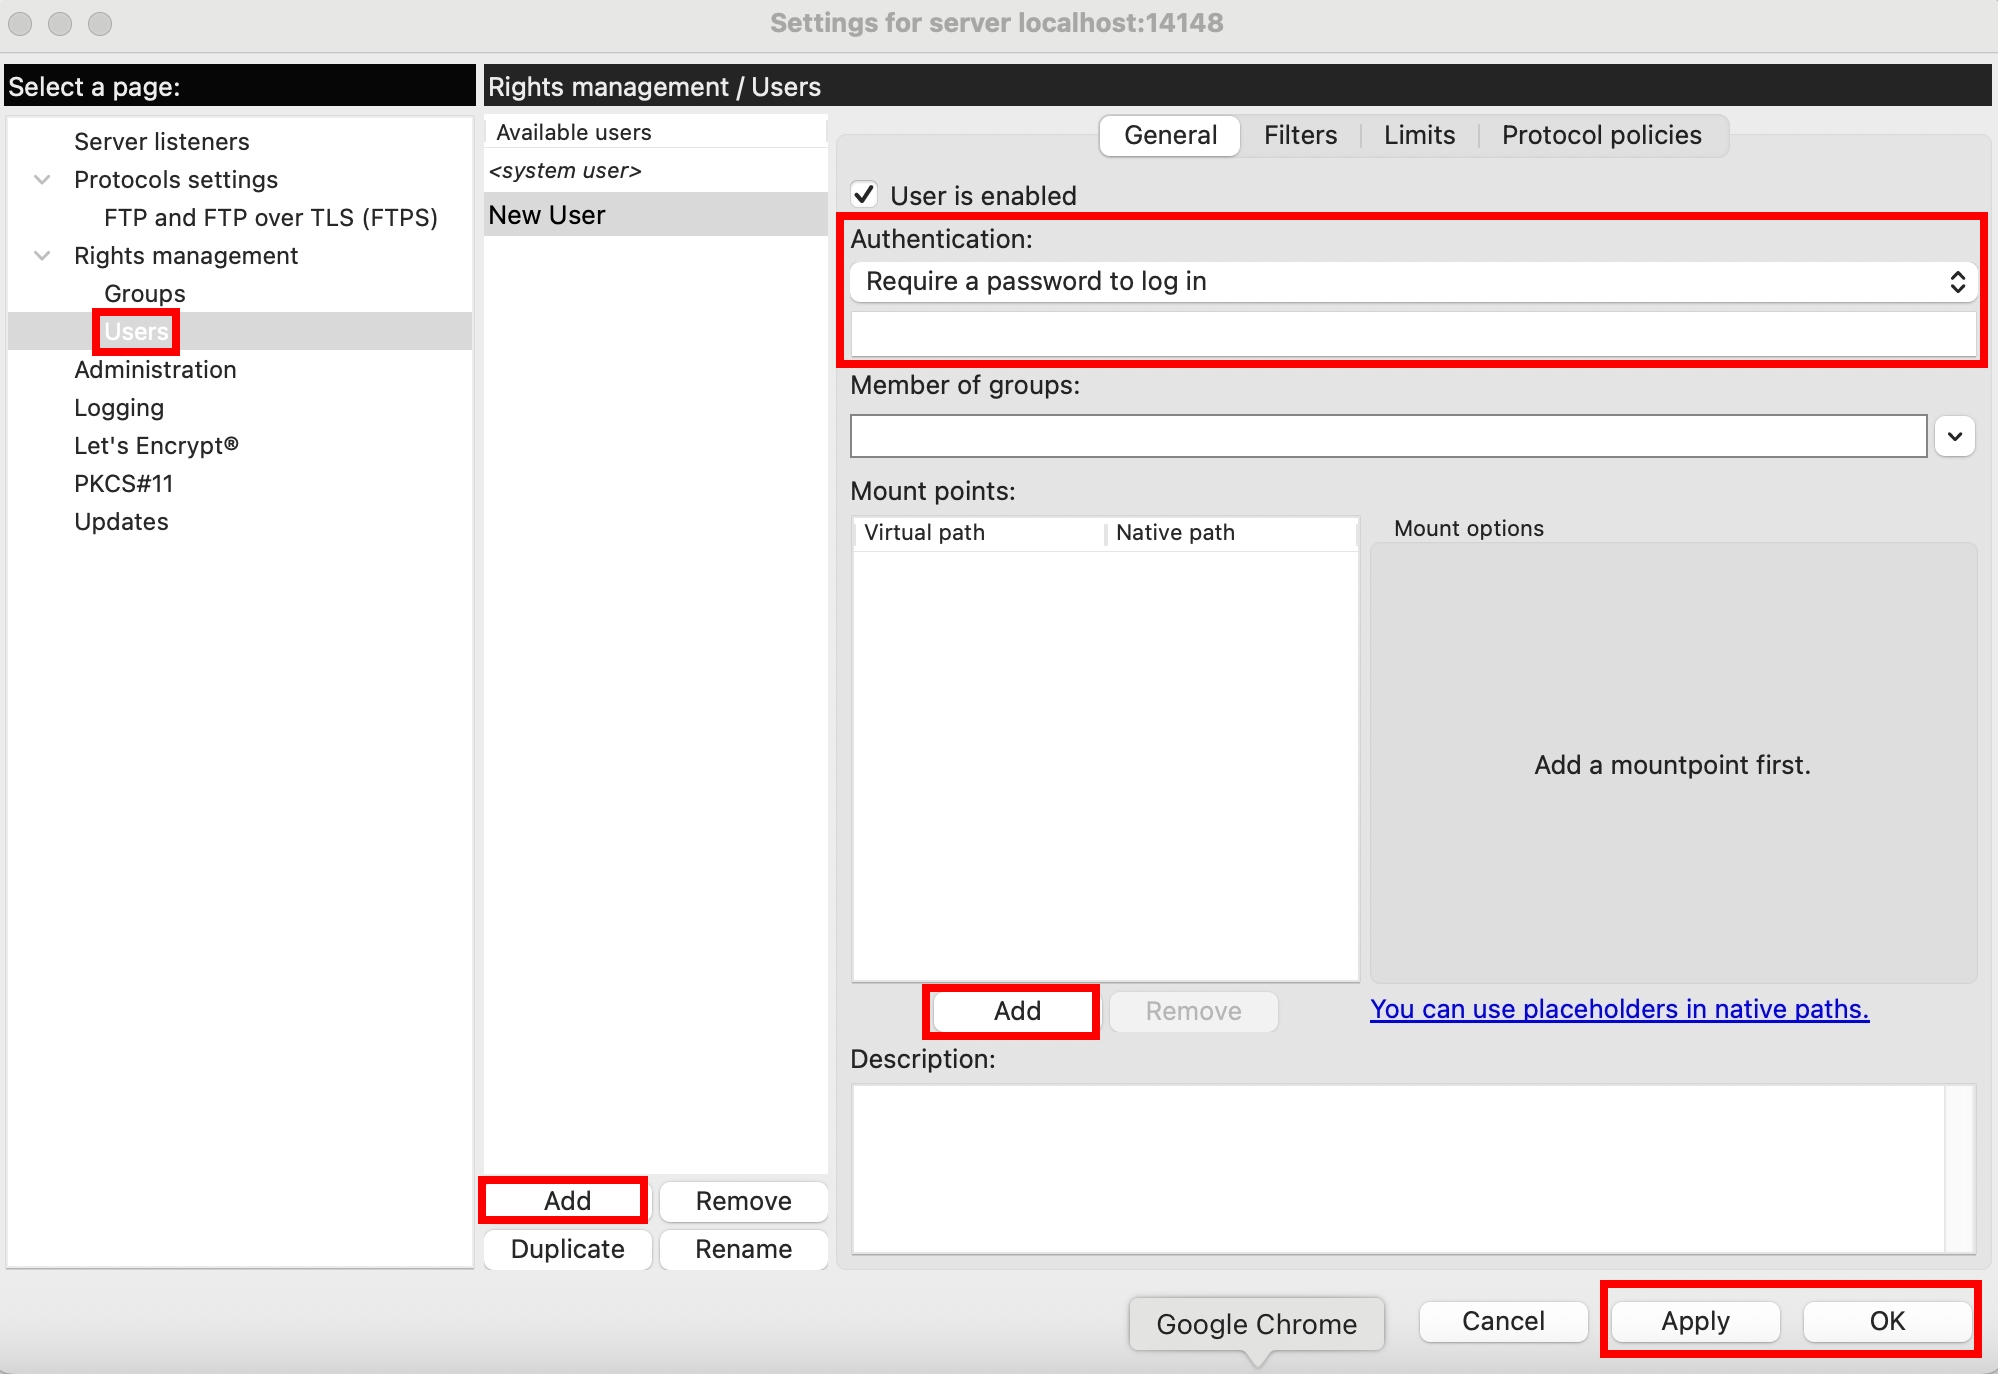Open the Groups page
This screenshot has height=1374, width=1998.
coord(144,294)
